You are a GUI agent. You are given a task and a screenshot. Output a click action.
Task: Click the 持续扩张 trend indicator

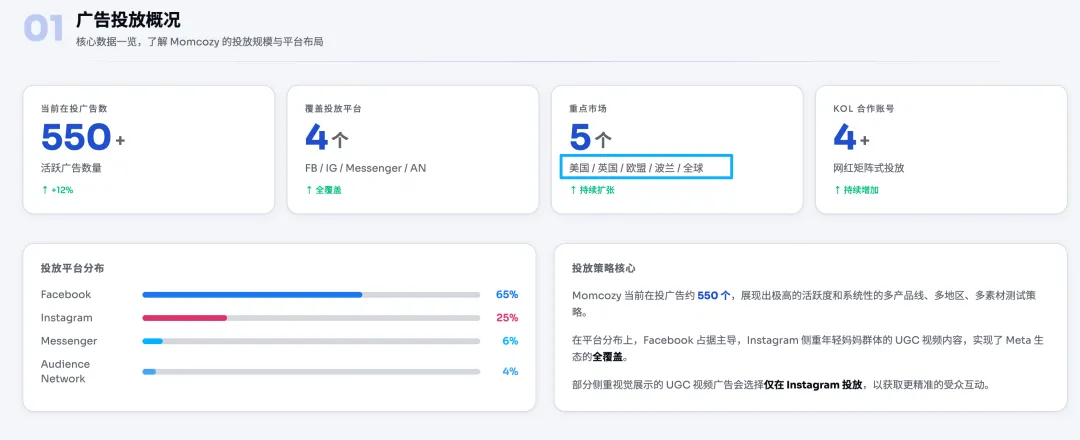pyautogui.click(x=592, y=190)
